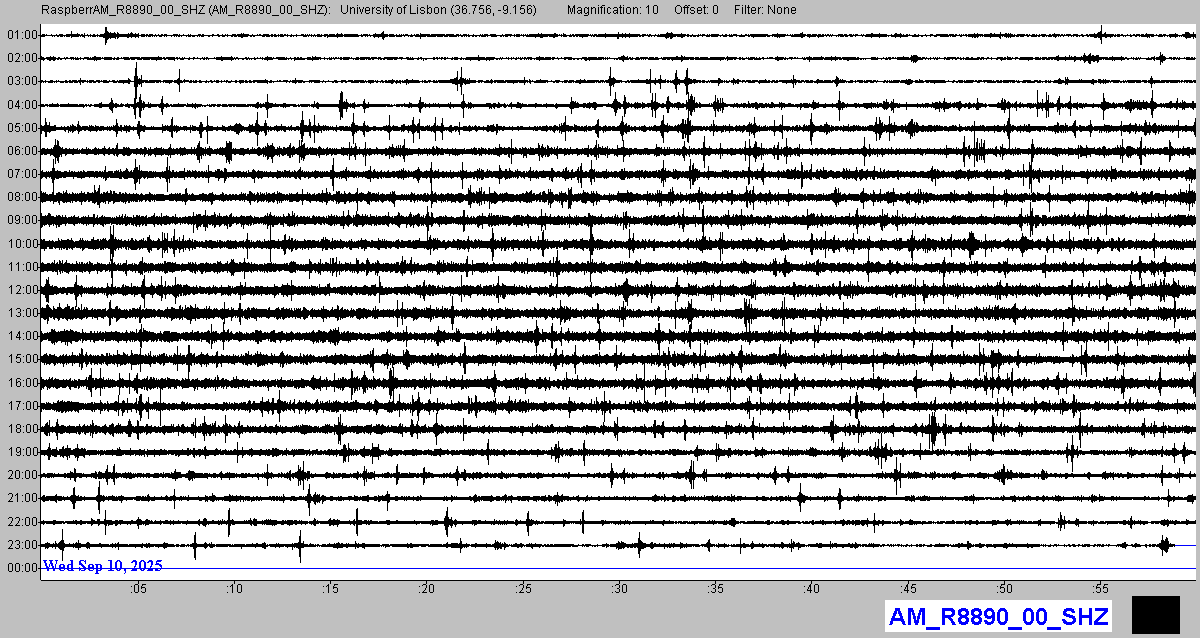Viewport: 1200px width, 638px height.
Task: Select the 06:00 hour trace label
Action: [22, 151]
